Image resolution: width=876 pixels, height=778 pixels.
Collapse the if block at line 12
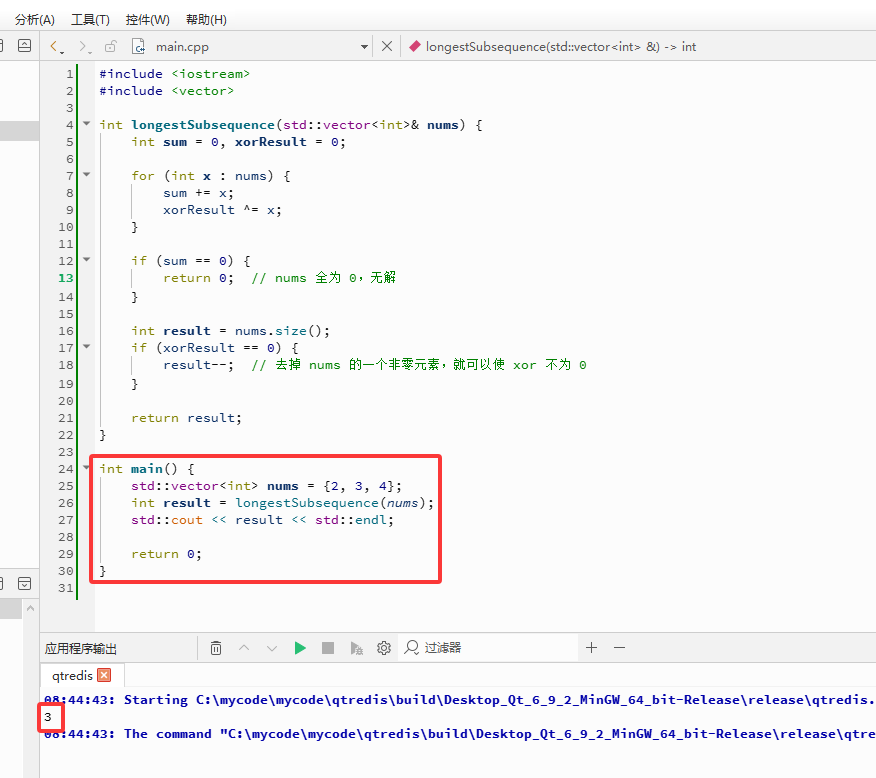[x=87, y=259]
